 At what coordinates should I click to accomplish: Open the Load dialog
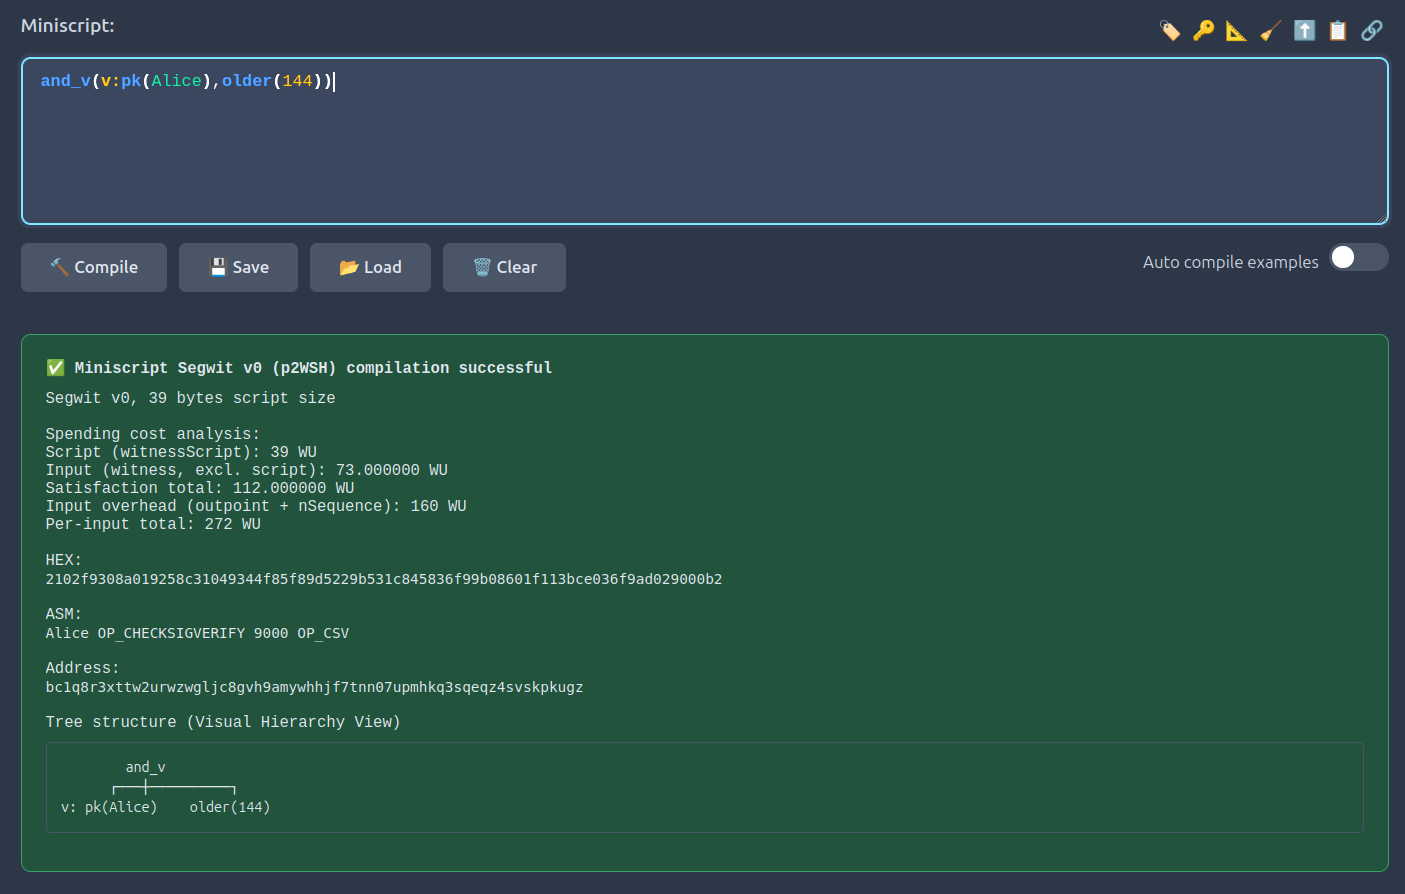click(x=370, y=268)
